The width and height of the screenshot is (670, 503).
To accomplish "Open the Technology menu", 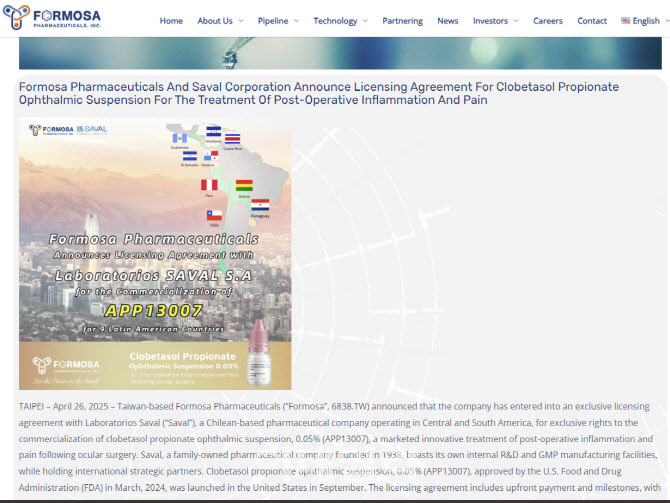I will coord(335,21).
